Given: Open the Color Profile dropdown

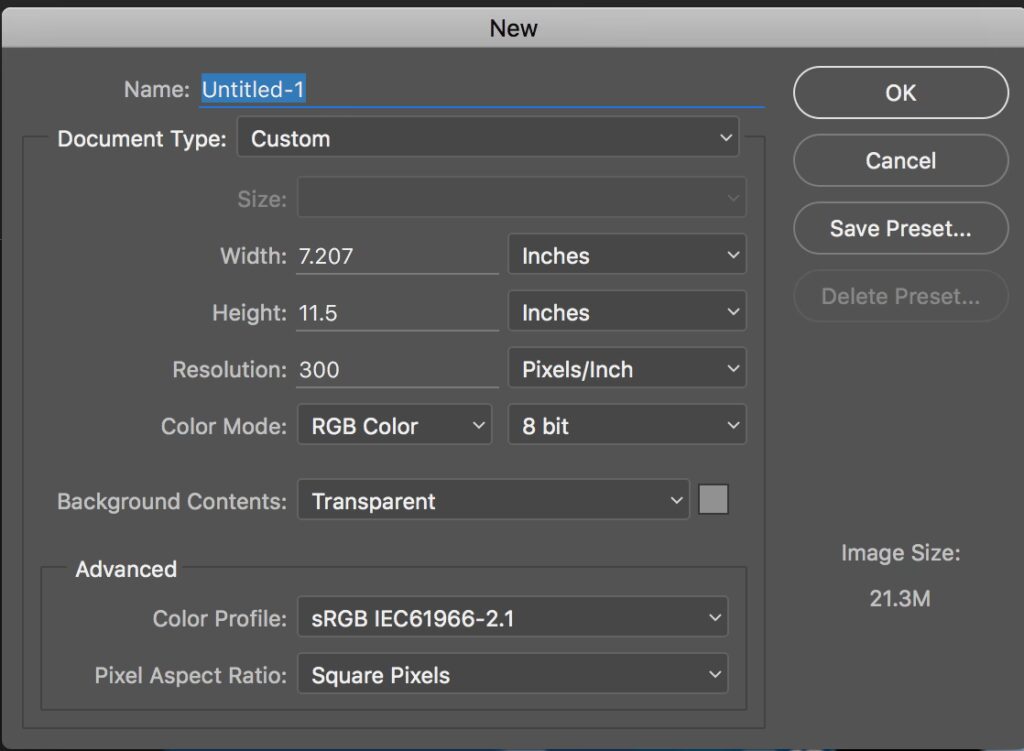Looking at the screenshot, I should 512,619.
